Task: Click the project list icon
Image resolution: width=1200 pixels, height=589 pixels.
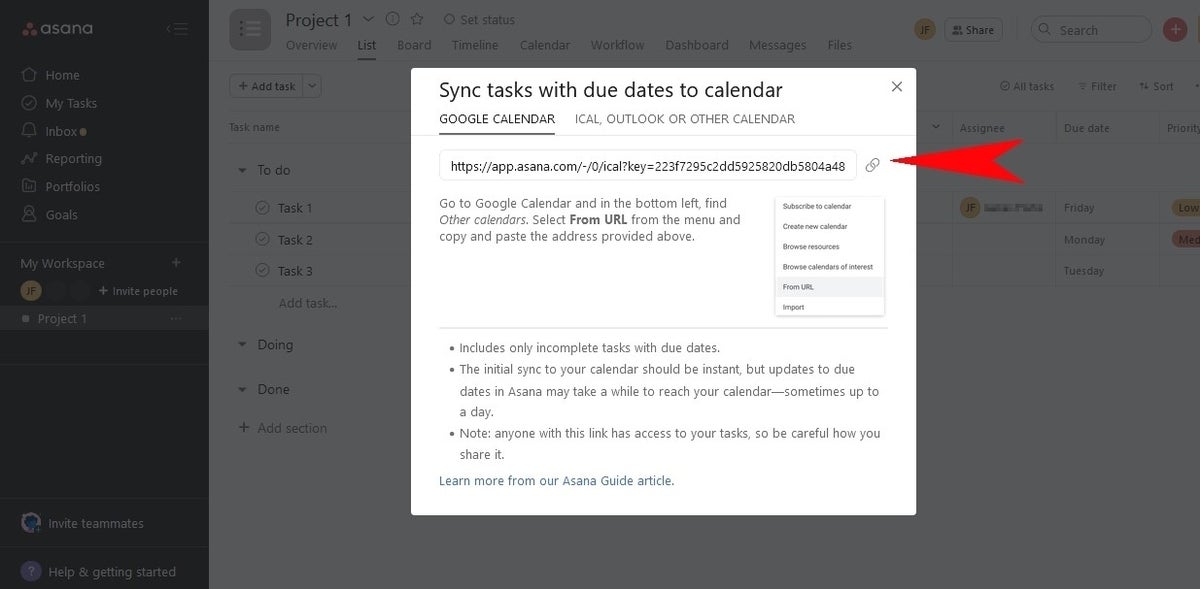Action: tap(250, 29)
